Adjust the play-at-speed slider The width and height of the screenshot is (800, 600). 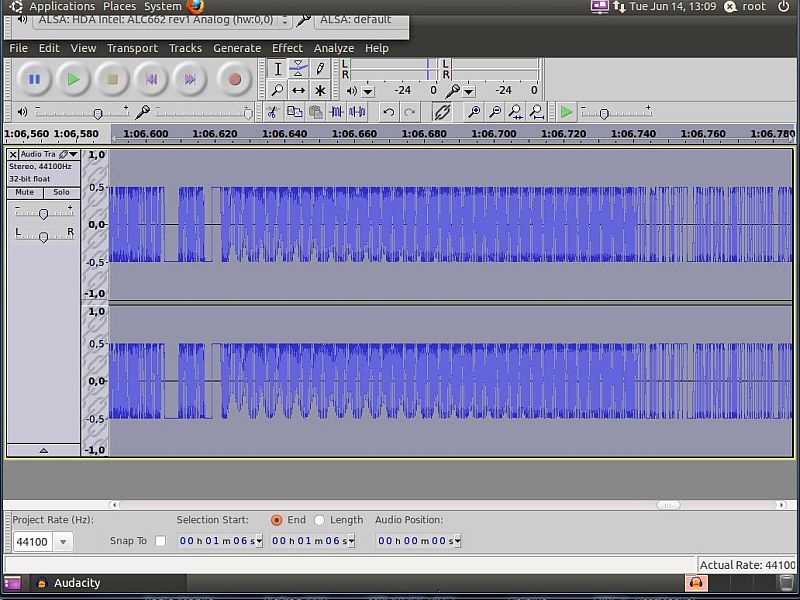click(x=604, y=113)
